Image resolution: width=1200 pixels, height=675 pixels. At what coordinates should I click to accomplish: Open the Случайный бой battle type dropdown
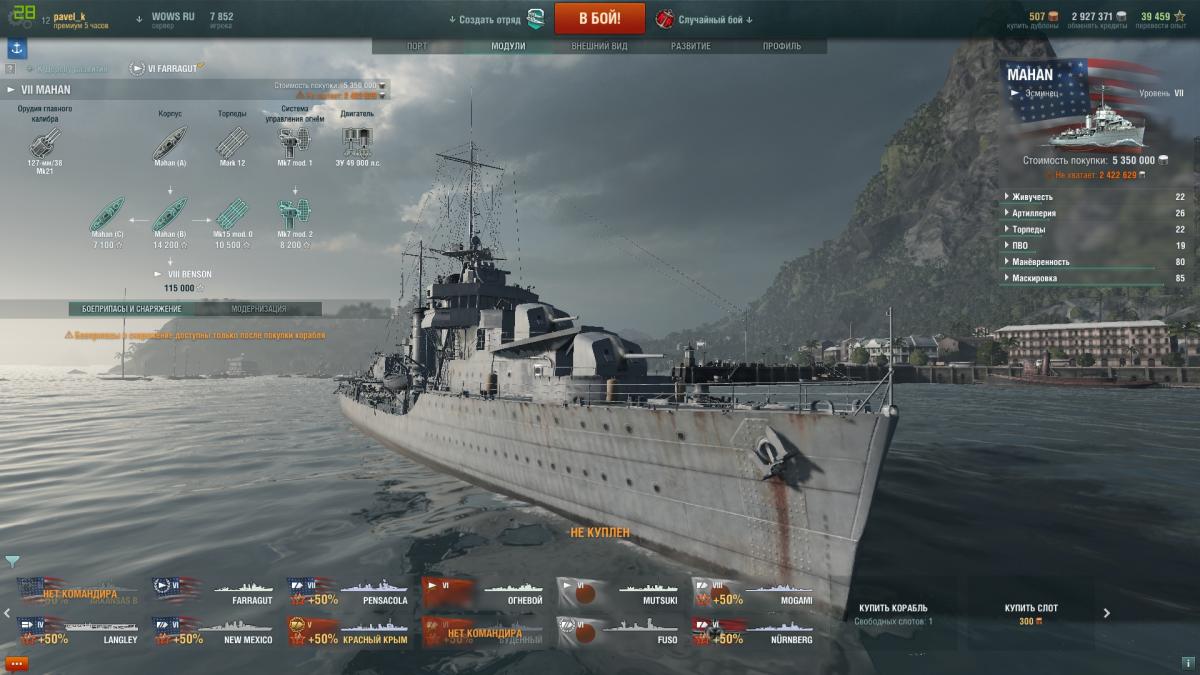[704, 19]
